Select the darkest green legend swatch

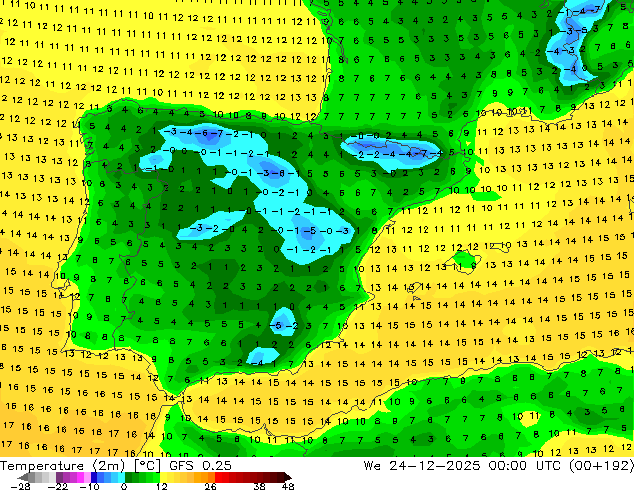[129, 477]
